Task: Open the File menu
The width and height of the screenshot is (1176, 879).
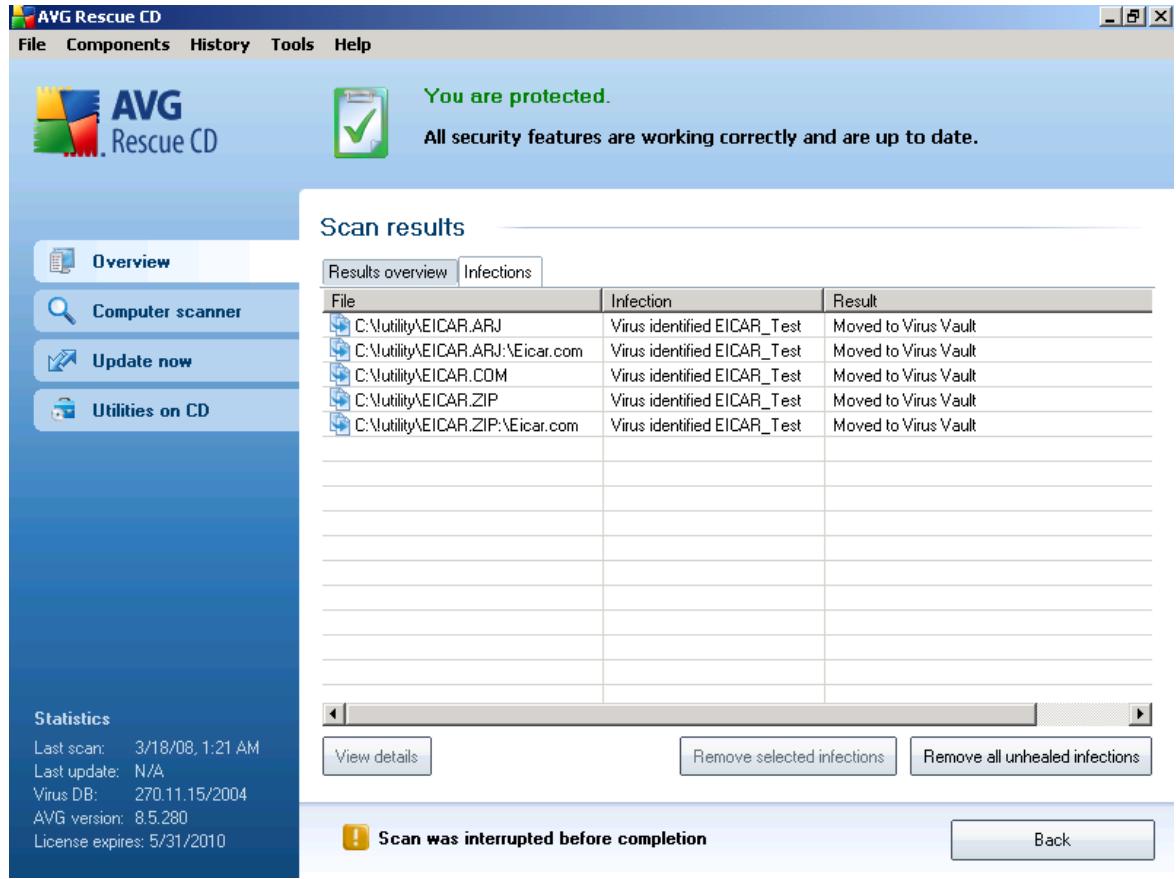Action: point(32,44)
